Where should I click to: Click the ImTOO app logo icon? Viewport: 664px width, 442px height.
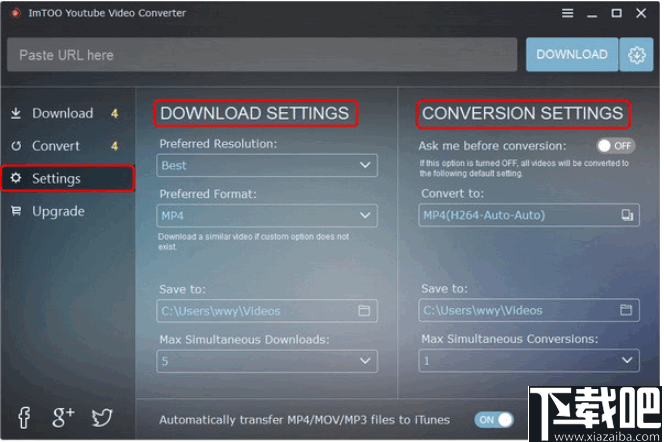16,14
